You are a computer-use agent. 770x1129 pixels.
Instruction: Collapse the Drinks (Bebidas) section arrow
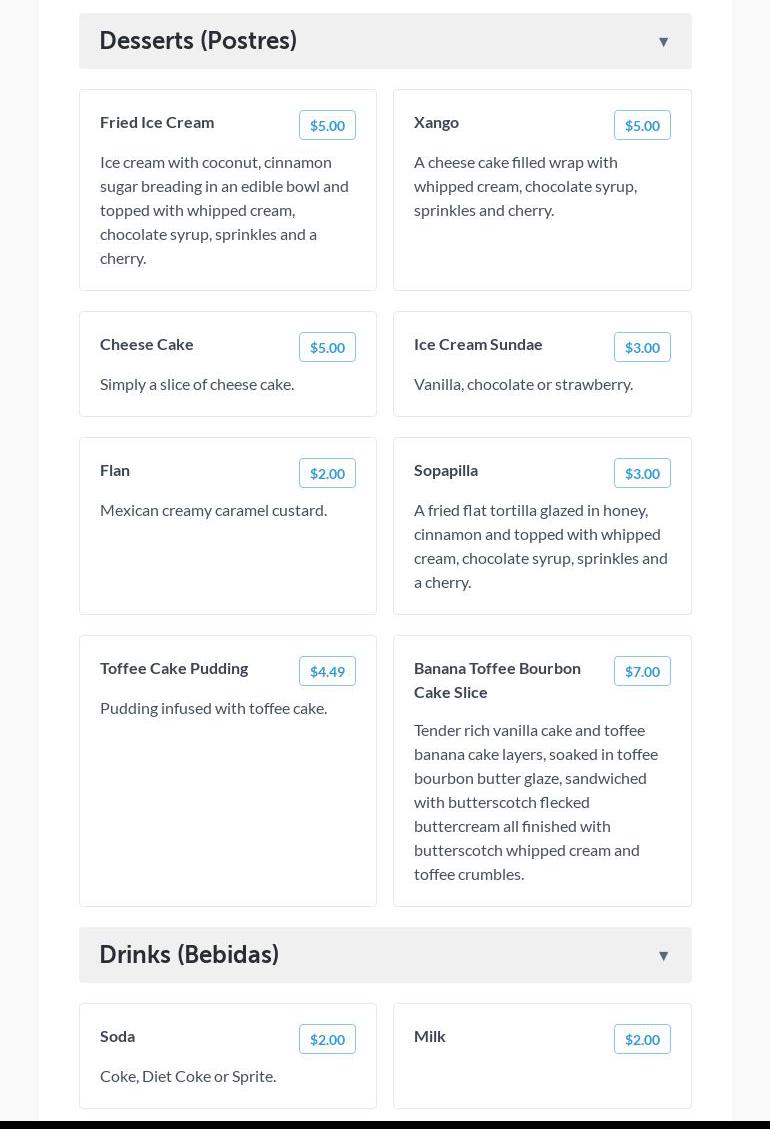[663, 956]
